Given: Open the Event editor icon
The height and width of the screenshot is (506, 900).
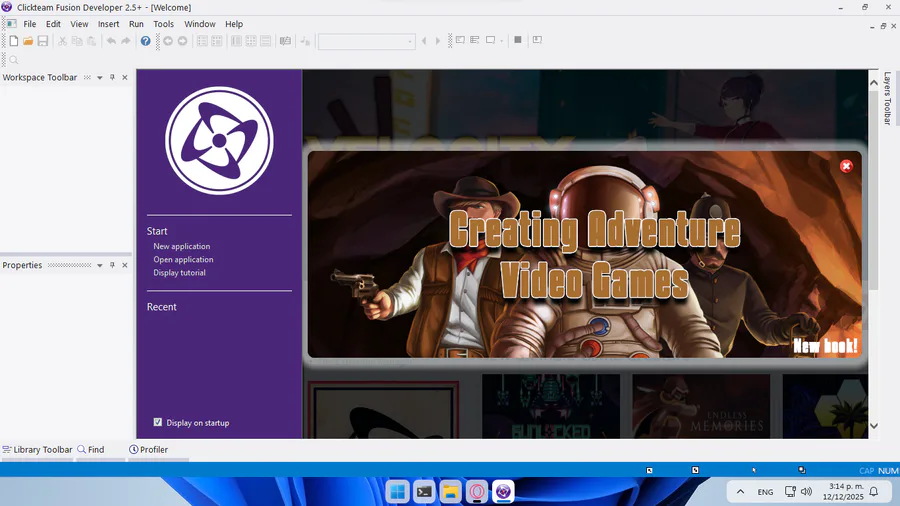Looking at the screenshot, I should 251,41.
